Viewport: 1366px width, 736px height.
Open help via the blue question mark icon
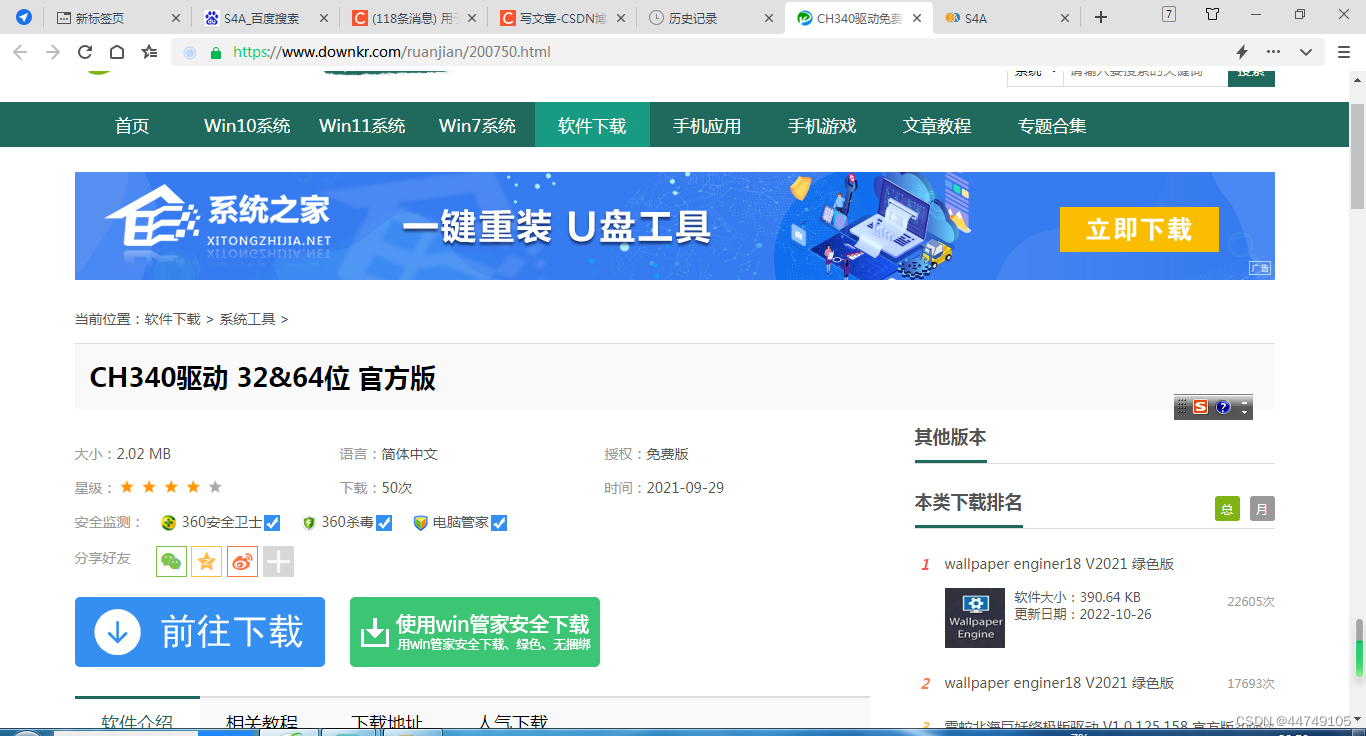click(x=1222, y=407)
